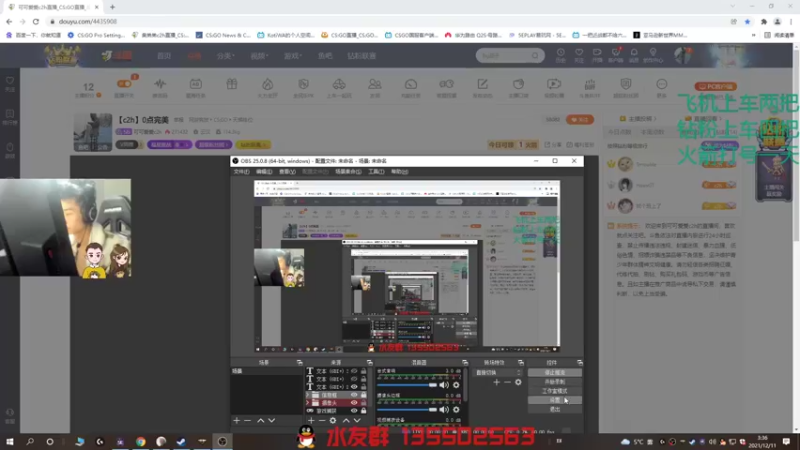Click the orange follow button beside room title
800x450 pixels.
click(x=580, y=119)
